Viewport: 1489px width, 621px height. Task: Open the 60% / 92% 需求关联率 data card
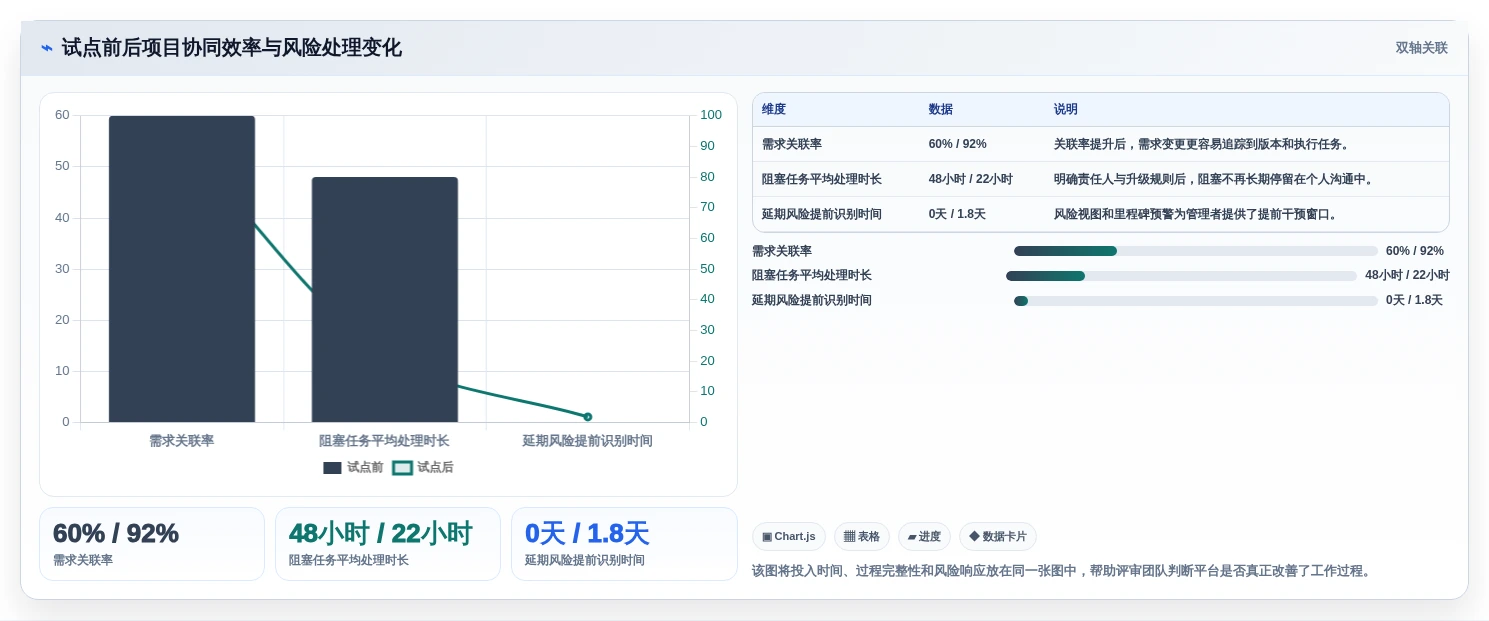tap(152, 544)
